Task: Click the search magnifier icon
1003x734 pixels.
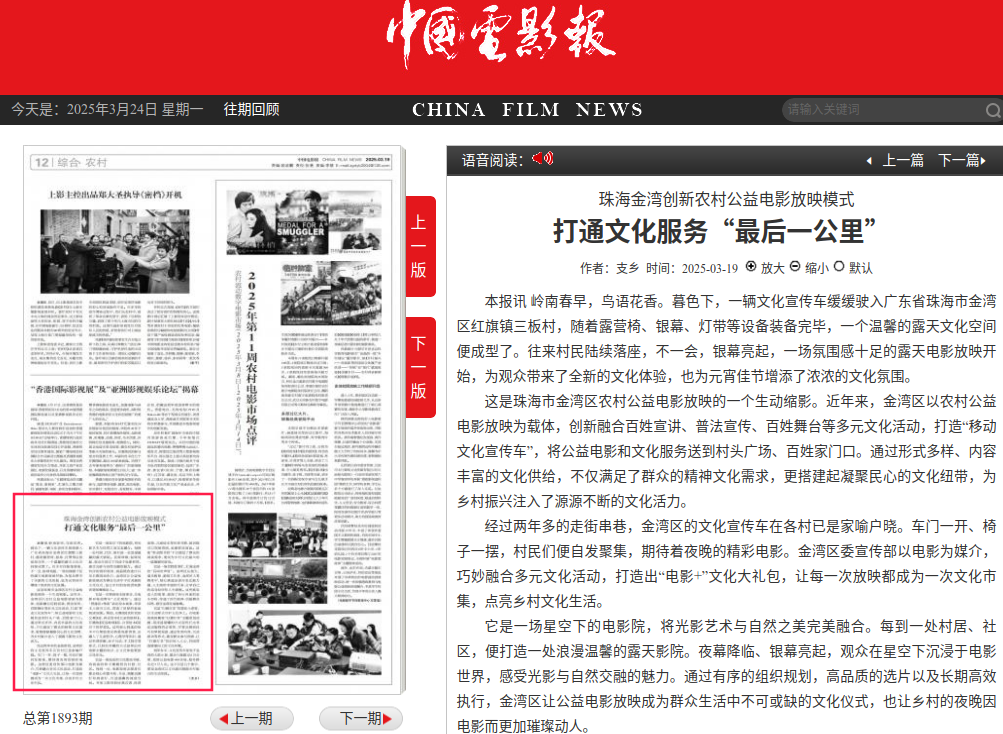Action: coord(993,110)
